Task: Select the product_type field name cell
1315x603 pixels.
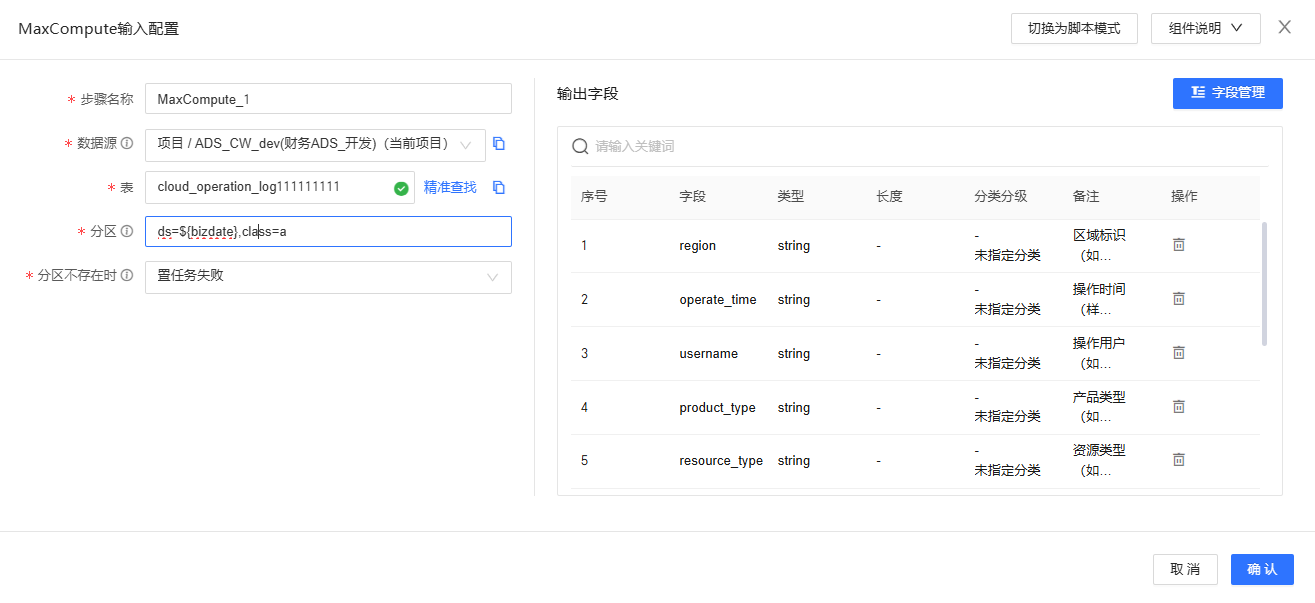Action: 718,408
